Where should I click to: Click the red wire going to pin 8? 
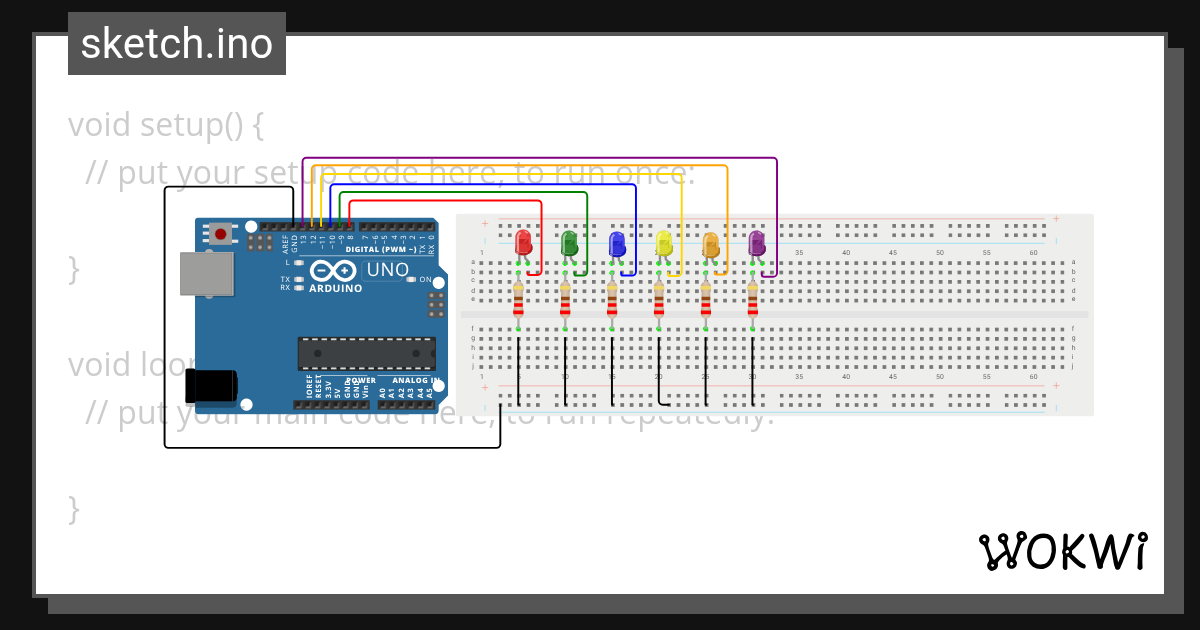pyautogui.click(x=450, y=202)
